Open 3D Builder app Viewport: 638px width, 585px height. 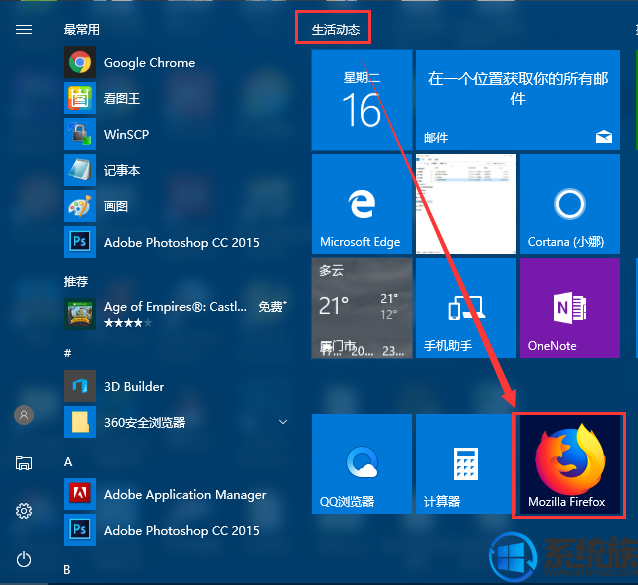pyautogui.click(x=177, y=386)
